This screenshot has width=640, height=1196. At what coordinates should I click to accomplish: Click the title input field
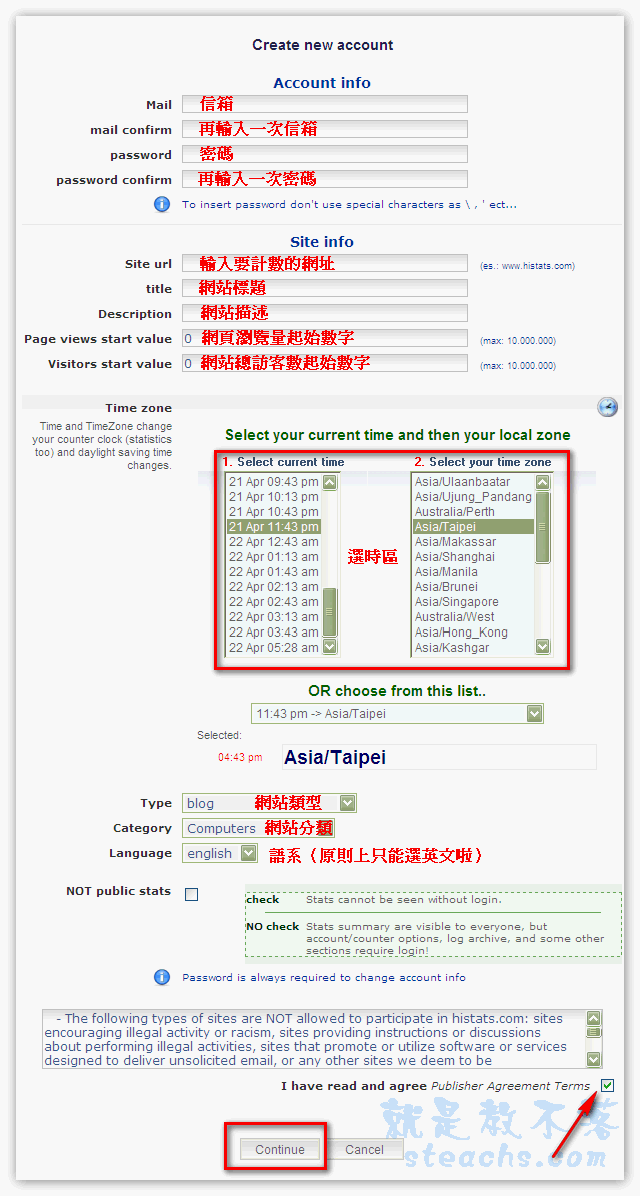click(x=324, y=288)
